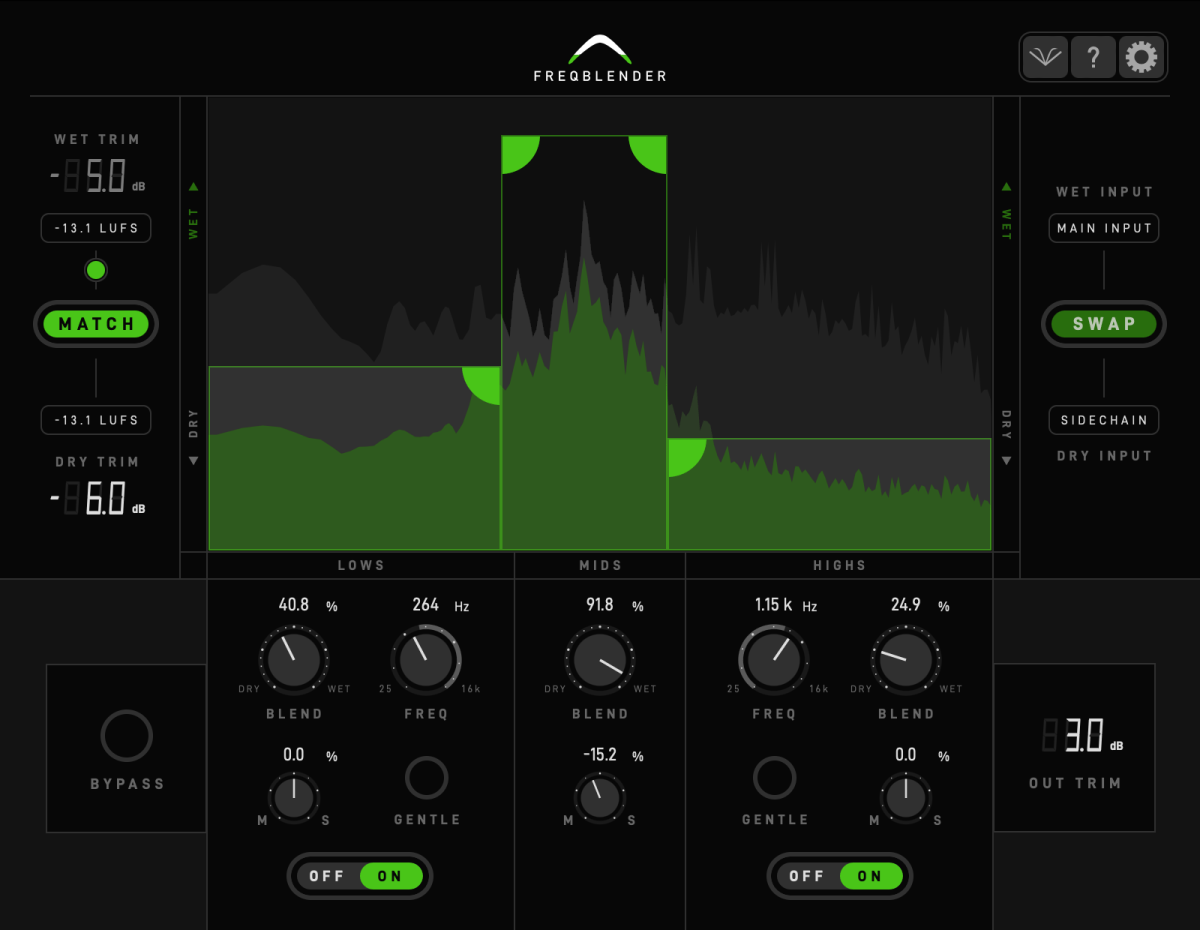Click the lows Freq crossover knob

click(426, 660)
